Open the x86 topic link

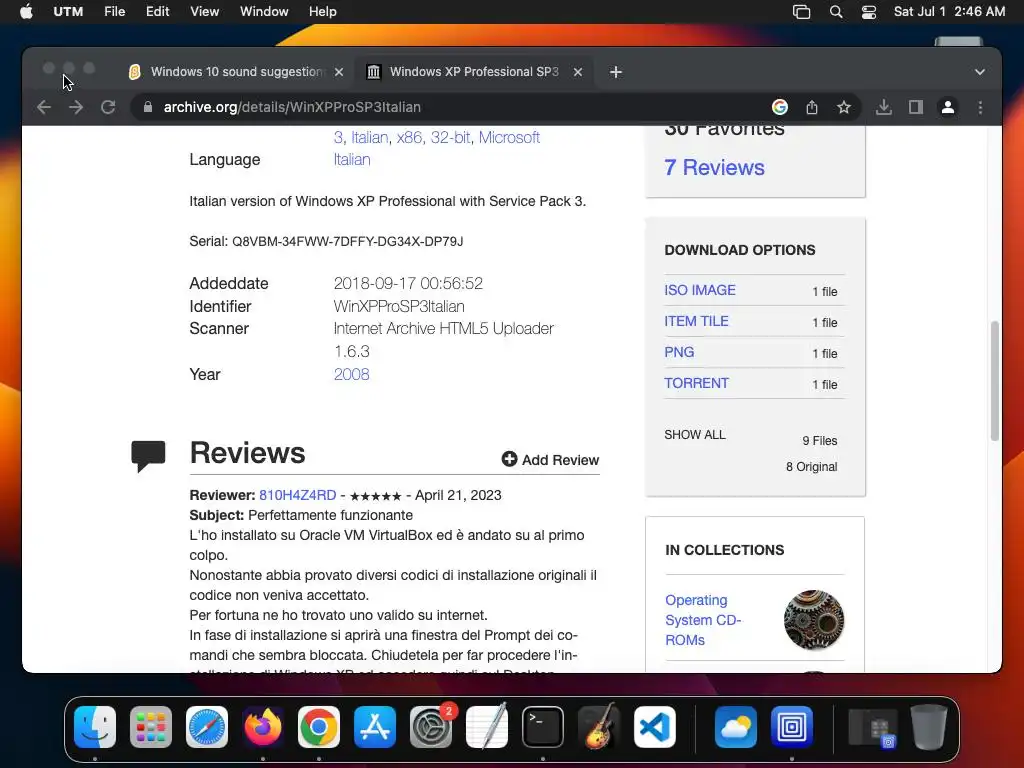coord(409,137)
